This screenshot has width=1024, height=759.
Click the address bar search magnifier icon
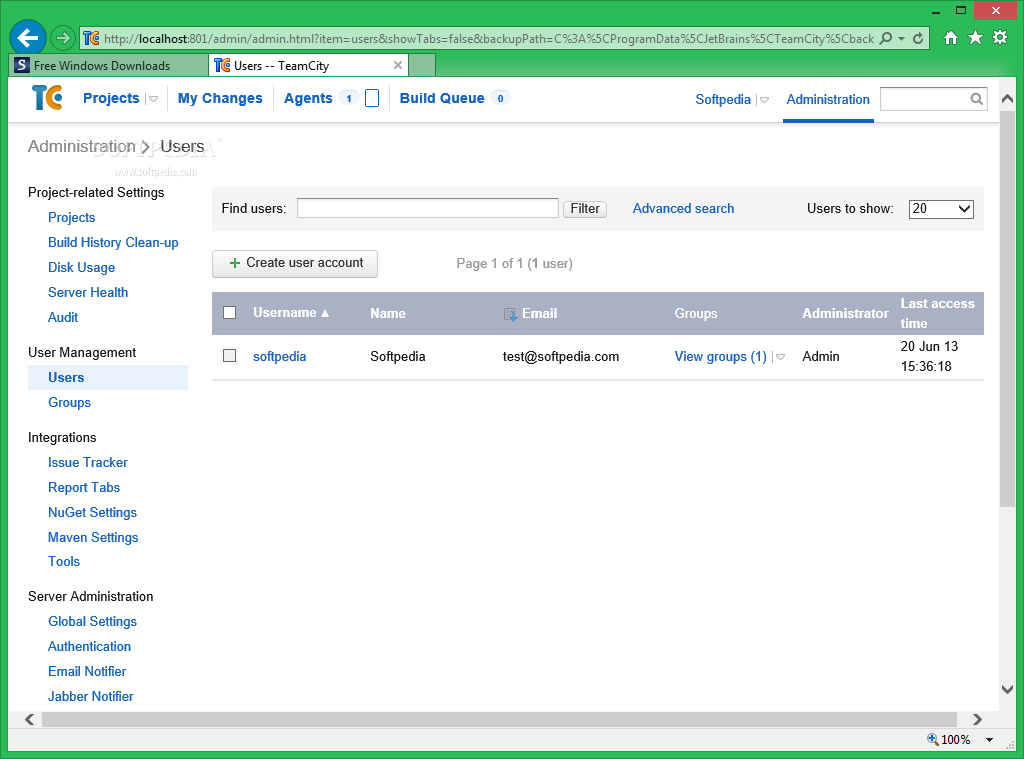[x=886, y=39]
